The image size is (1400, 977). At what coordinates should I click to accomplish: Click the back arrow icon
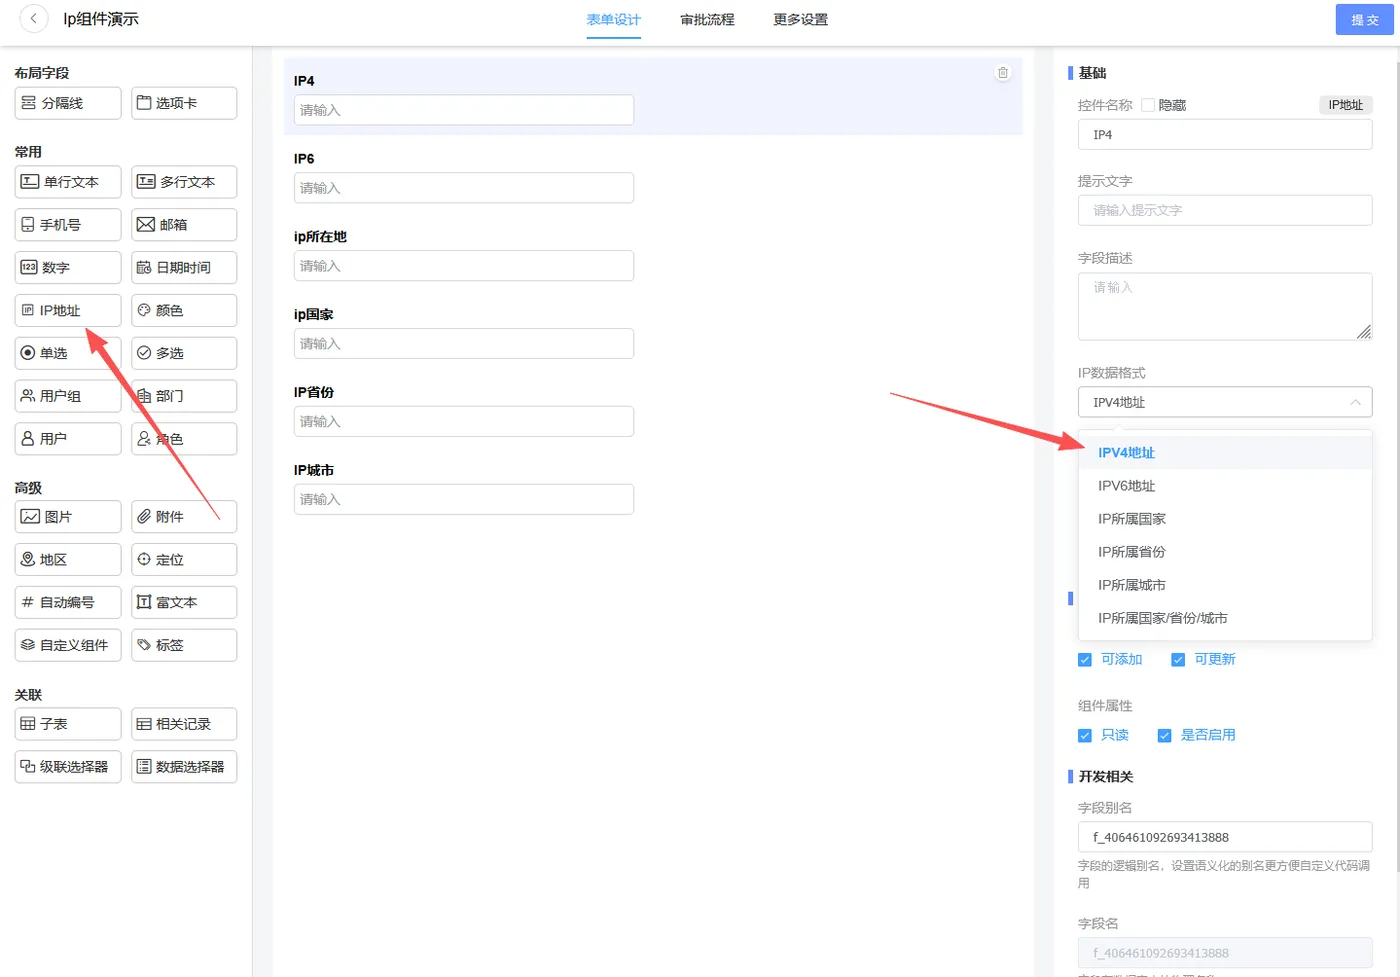tap(33, 19)
